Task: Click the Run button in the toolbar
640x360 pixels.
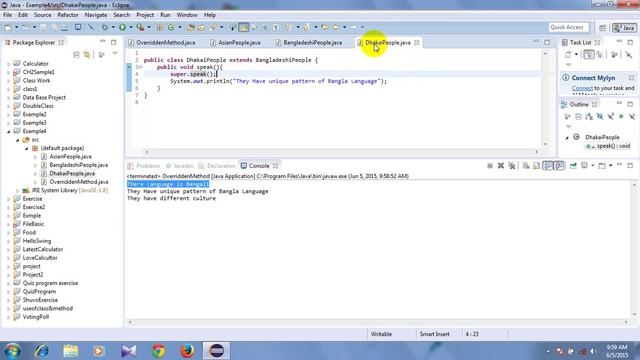Action: (122, 27)
